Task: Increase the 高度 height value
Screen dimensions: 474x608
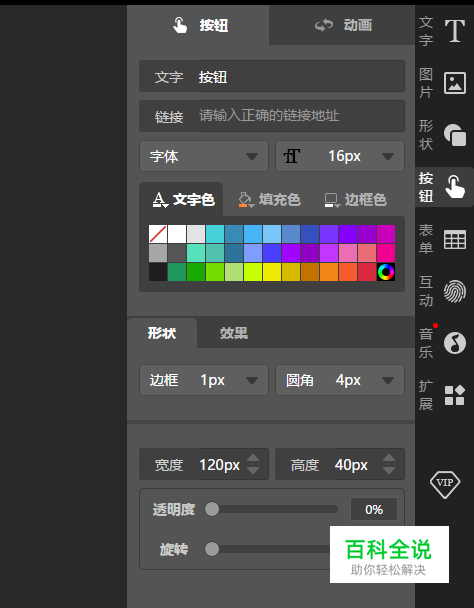Action: pos(389,458)
